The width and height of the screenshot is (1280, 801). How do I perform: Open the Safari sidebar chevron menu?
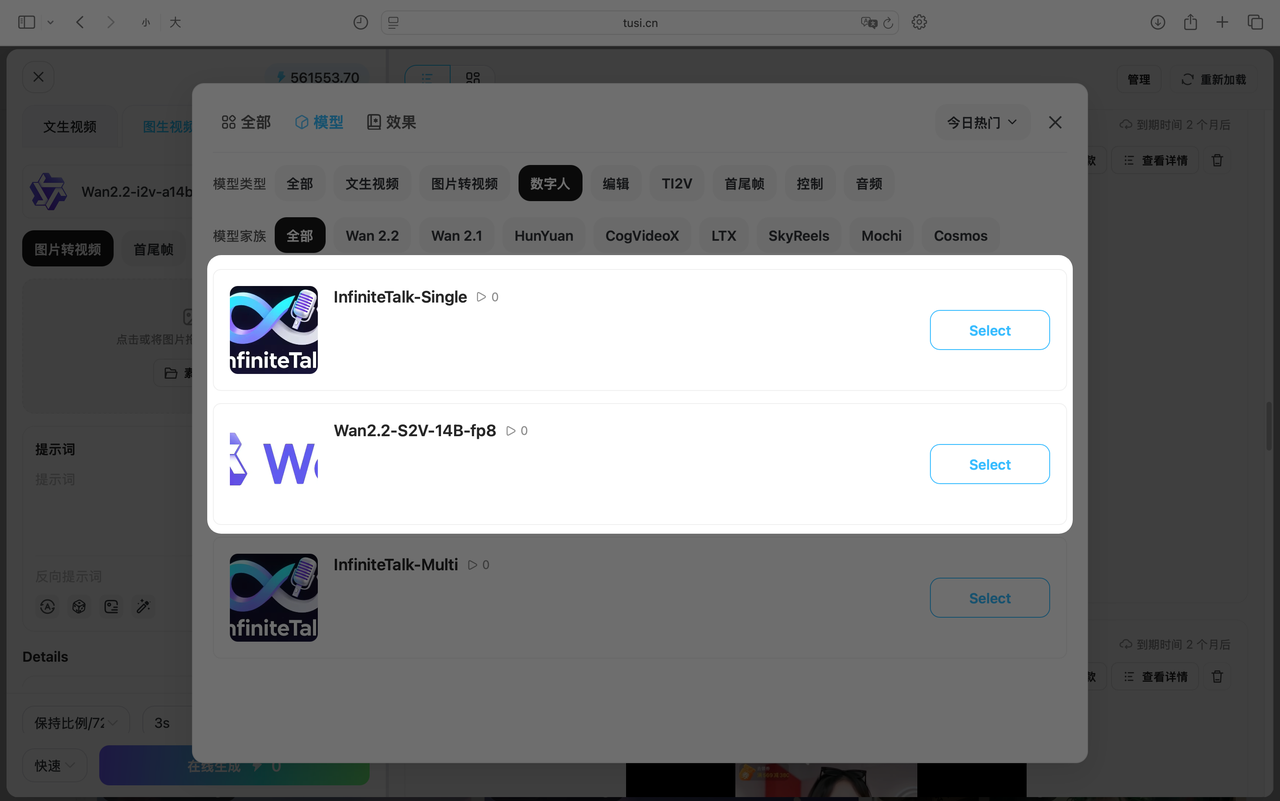tap(50, 22)
